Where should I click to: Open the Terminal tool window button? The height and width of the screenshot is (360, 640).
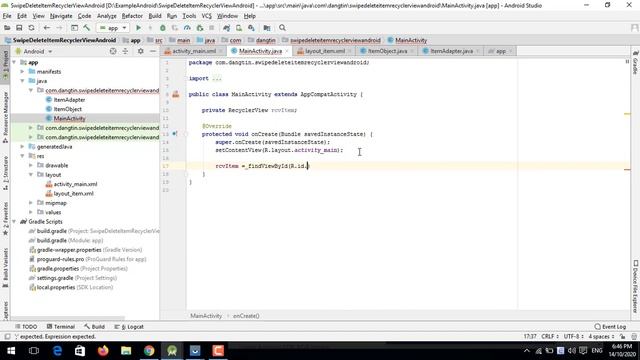click(61, 327)
